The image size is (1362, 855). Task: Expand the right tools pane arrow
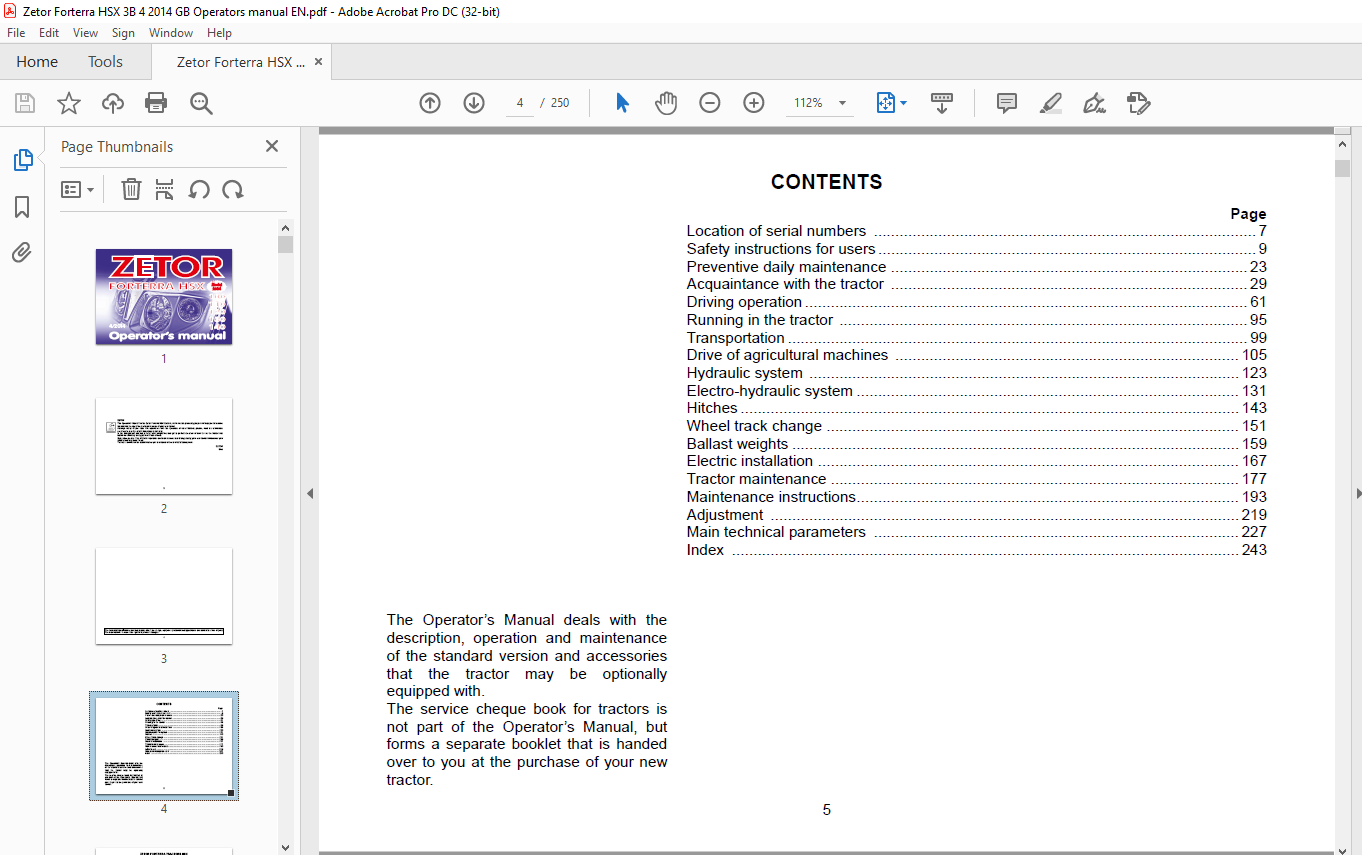1357,493
